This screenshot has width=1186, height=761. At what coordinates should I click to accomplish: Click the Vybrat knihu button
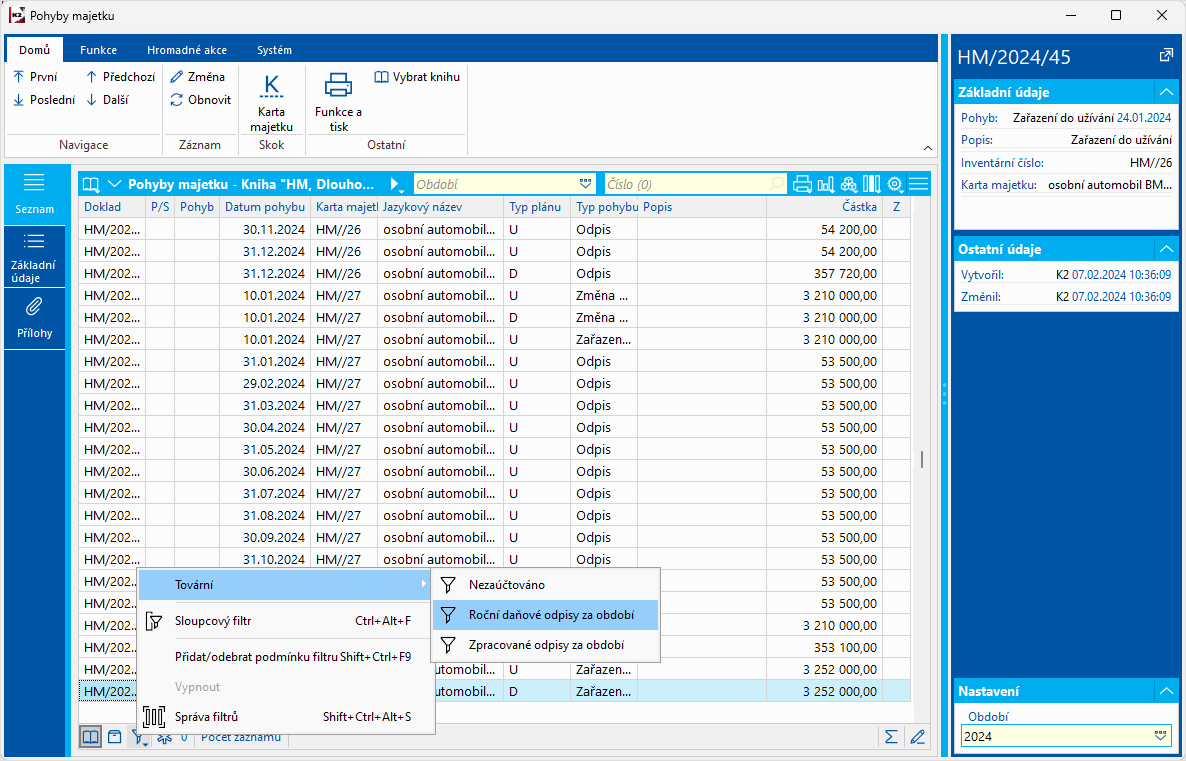pyautogui.click(x=417, y=76)
